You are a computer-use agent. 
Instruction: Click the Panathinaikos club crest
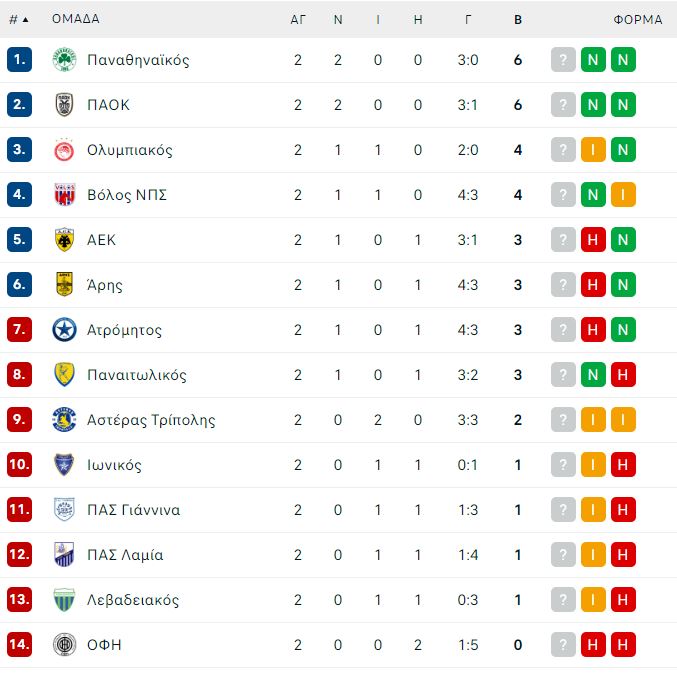[x=64, y=60]
